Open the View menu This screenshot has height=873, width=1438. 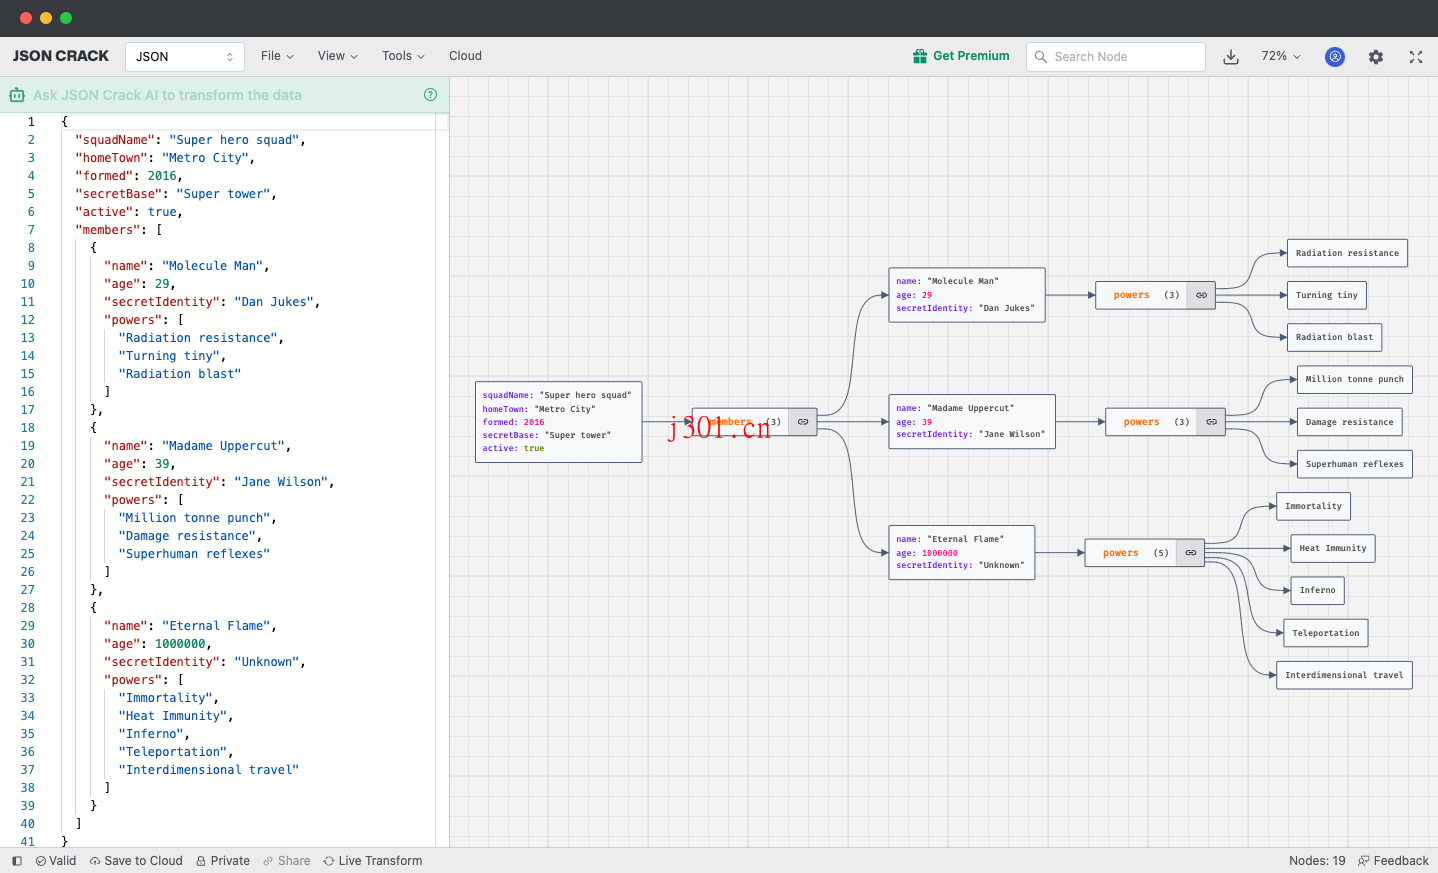[x=336, y=56]
